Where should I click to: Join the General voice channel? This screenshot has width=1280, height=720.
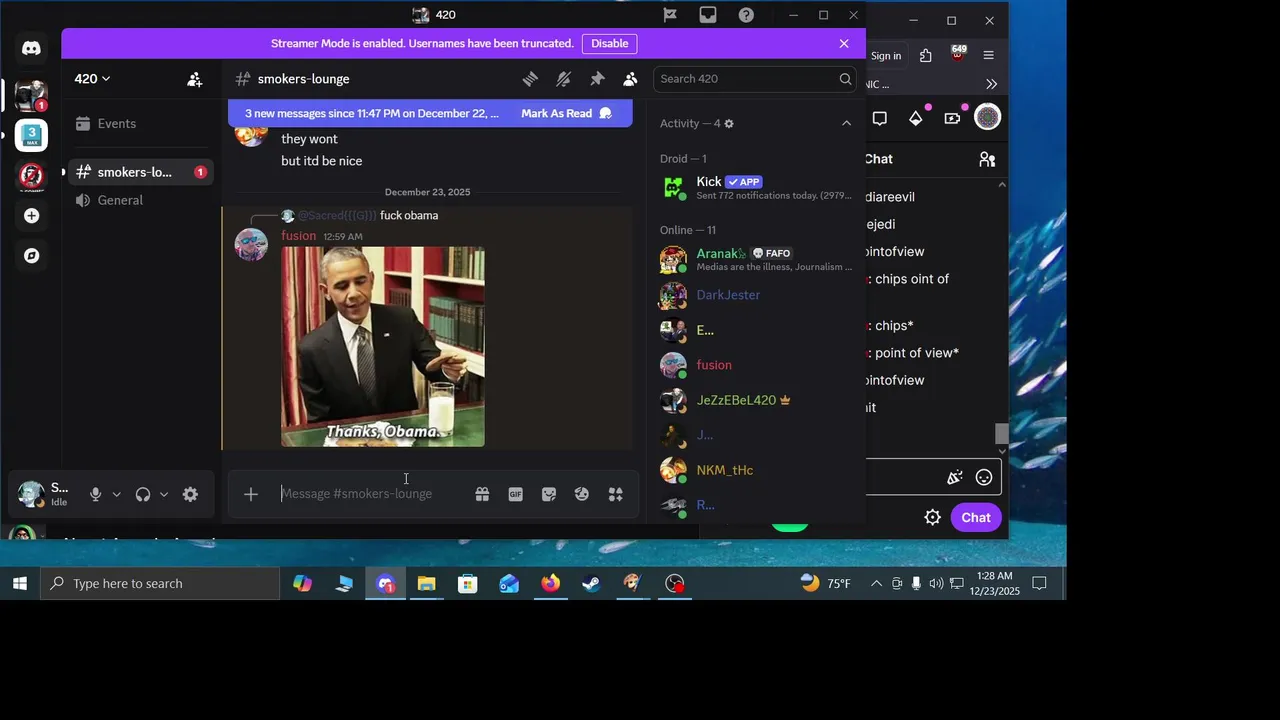140,200
